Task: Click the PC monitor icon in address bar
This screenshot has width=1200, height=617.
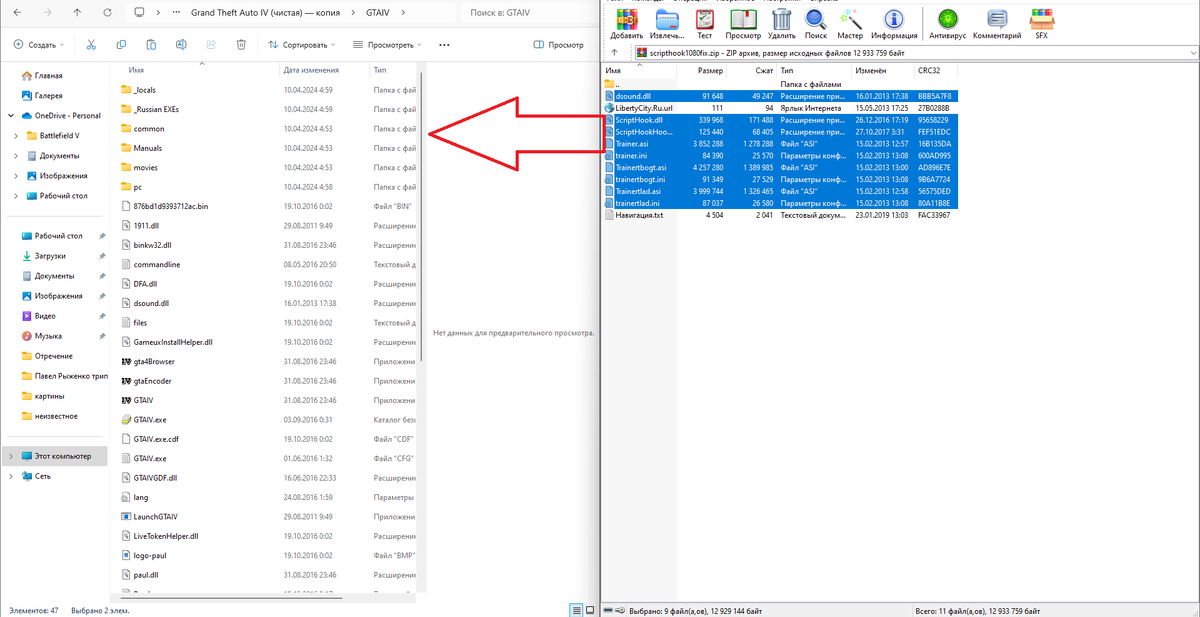Action: [x=139, y=13]
